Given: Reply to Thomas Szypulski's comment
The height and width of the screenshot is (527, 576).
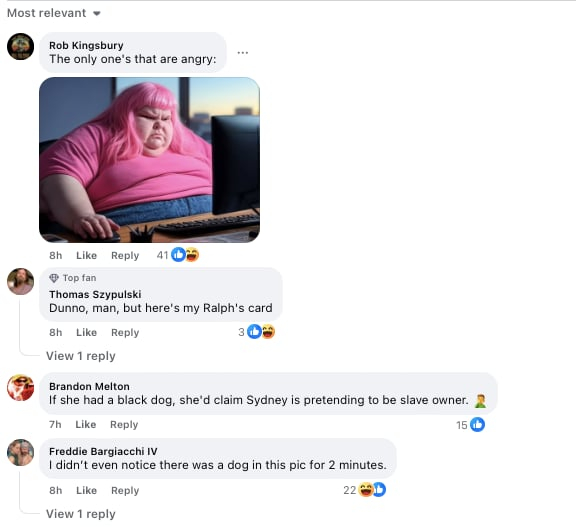Looking at the screenshot, I should [125, 332].
